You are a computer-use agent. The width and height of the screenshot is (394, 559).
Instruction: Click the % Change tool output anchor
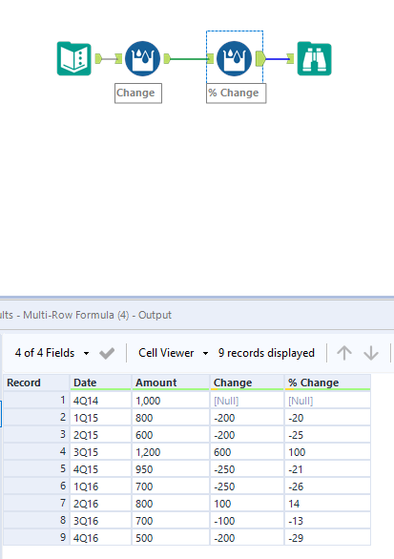coord(260,59)
